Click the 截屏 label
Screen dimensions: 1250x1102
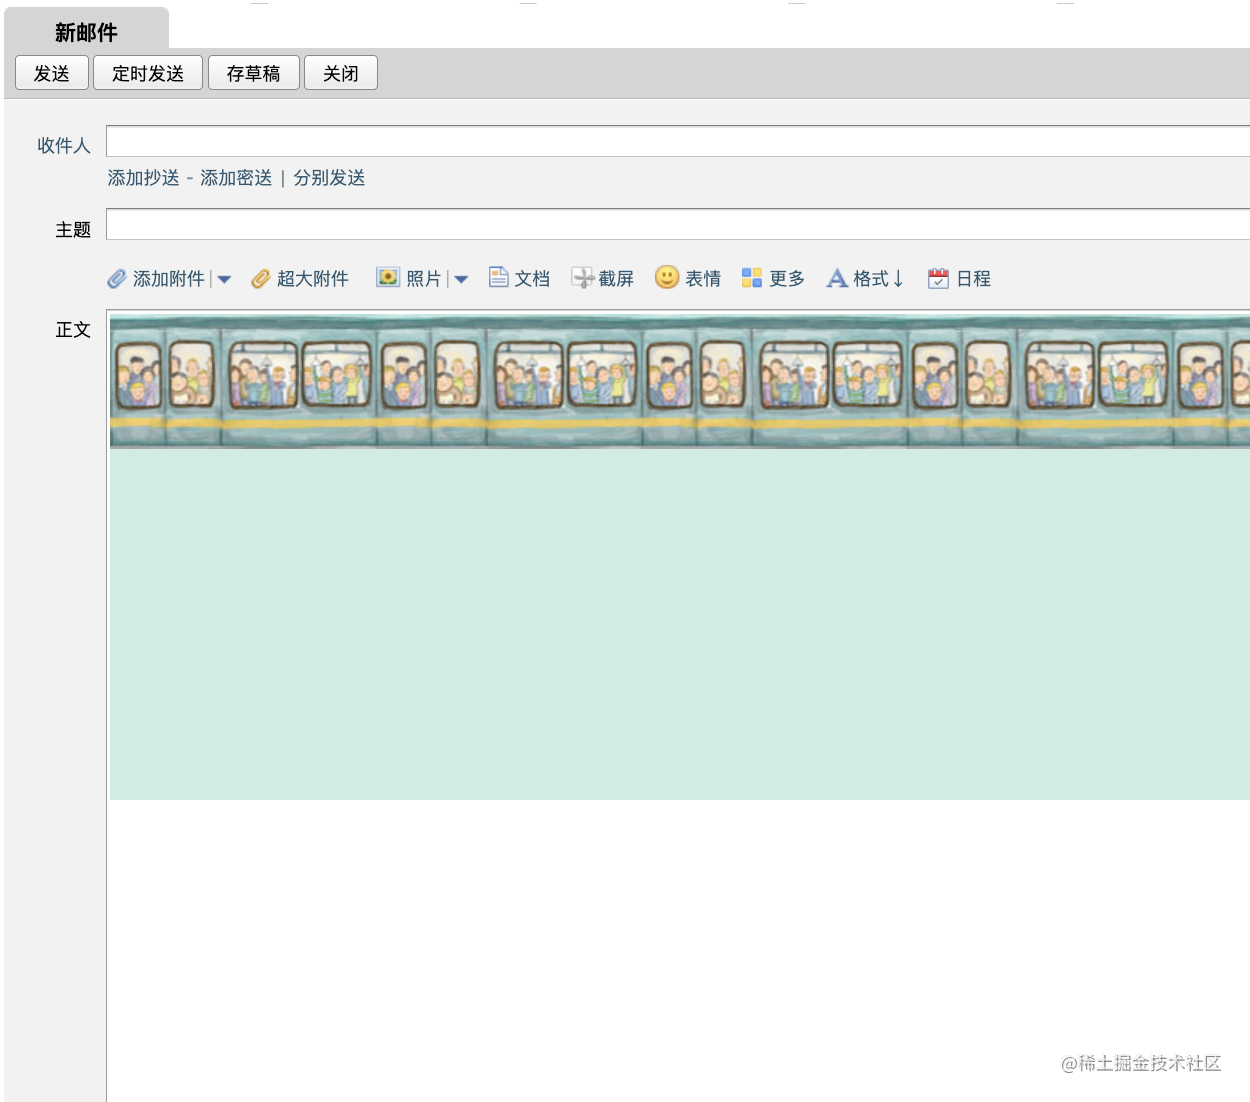click(x=616, y=279)
